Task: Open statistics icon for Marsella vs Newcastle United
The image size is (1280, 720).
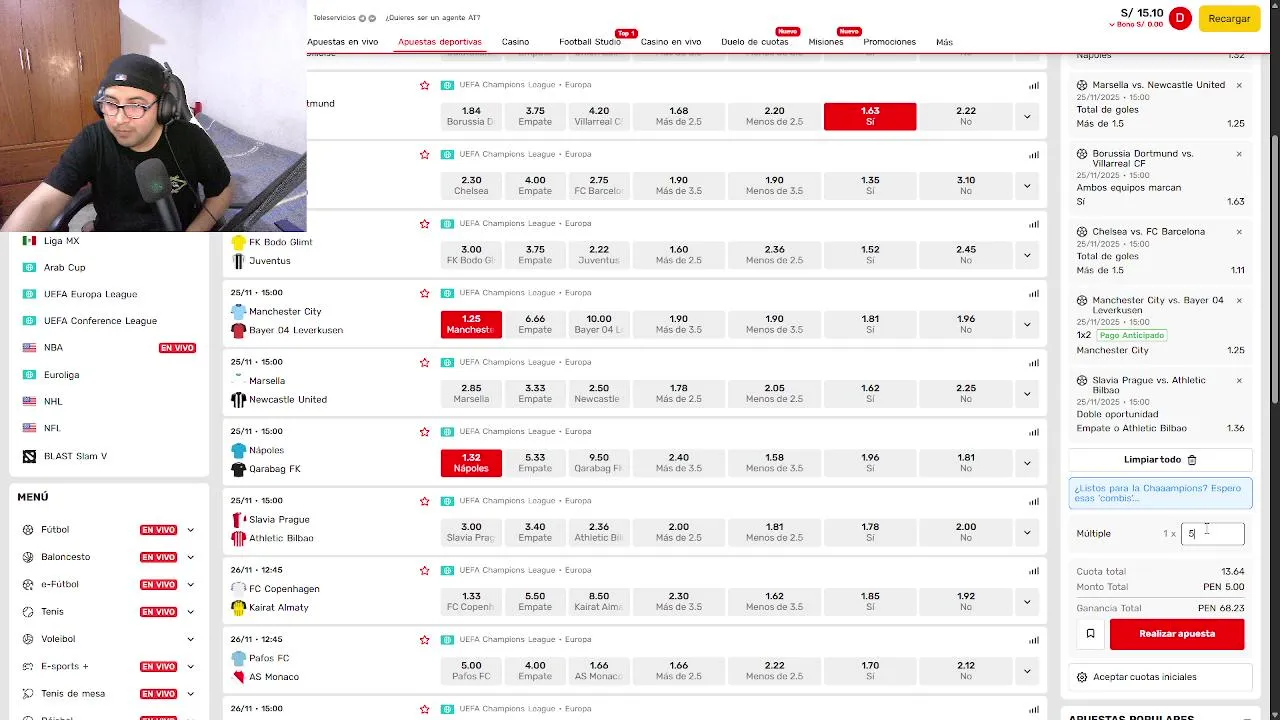Action: [x=1034, y=363]
